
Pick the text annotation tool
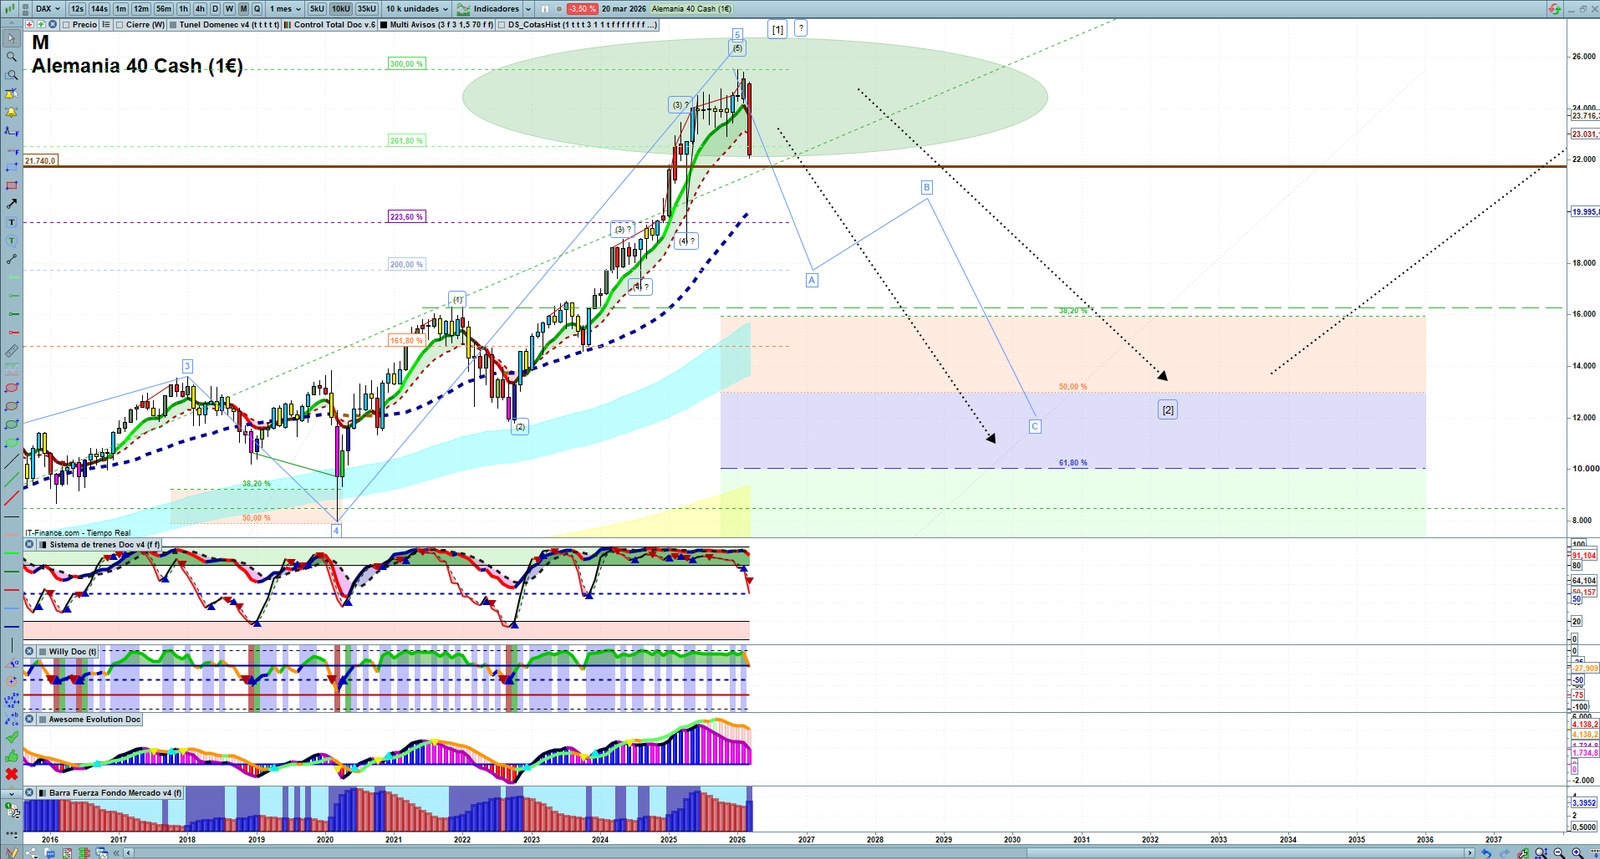(11, 222)
